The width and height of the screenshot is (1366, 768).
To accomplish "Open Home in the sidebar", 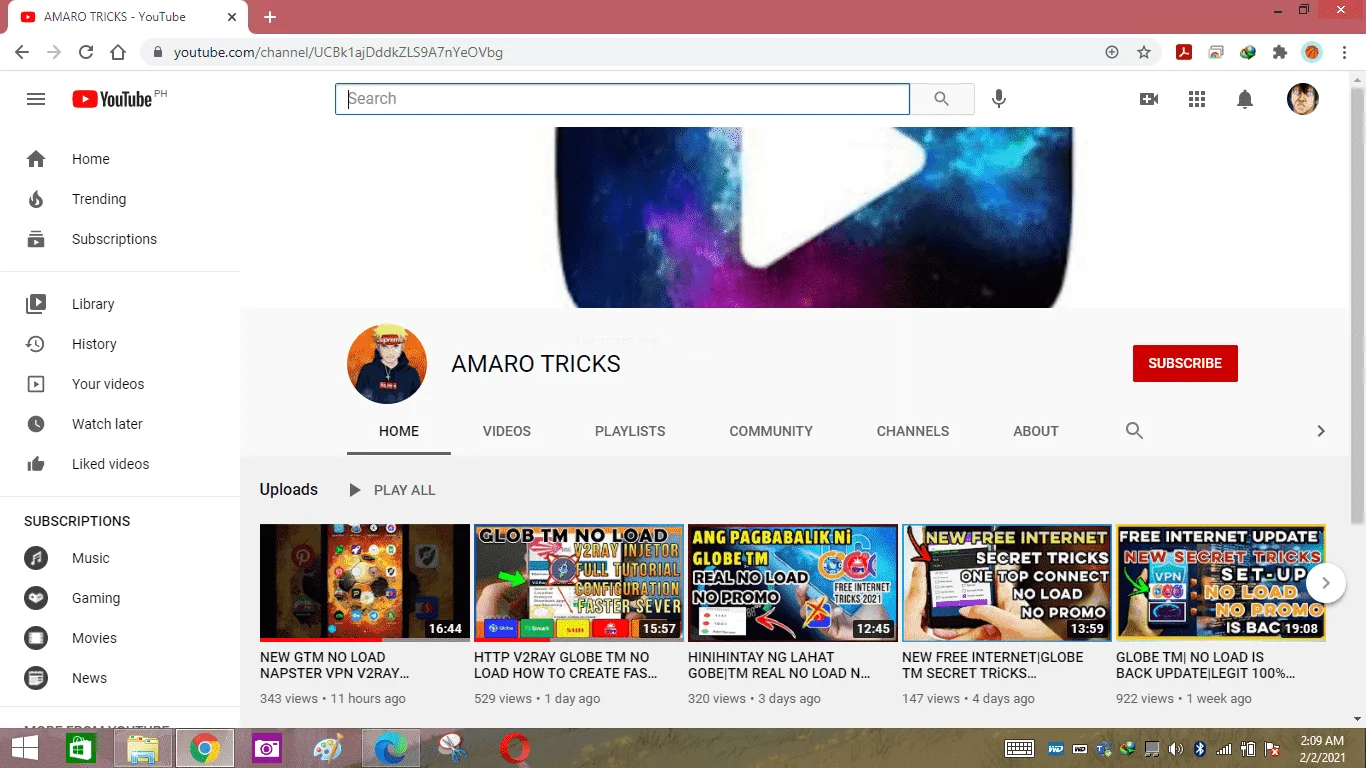I will 120,159.
